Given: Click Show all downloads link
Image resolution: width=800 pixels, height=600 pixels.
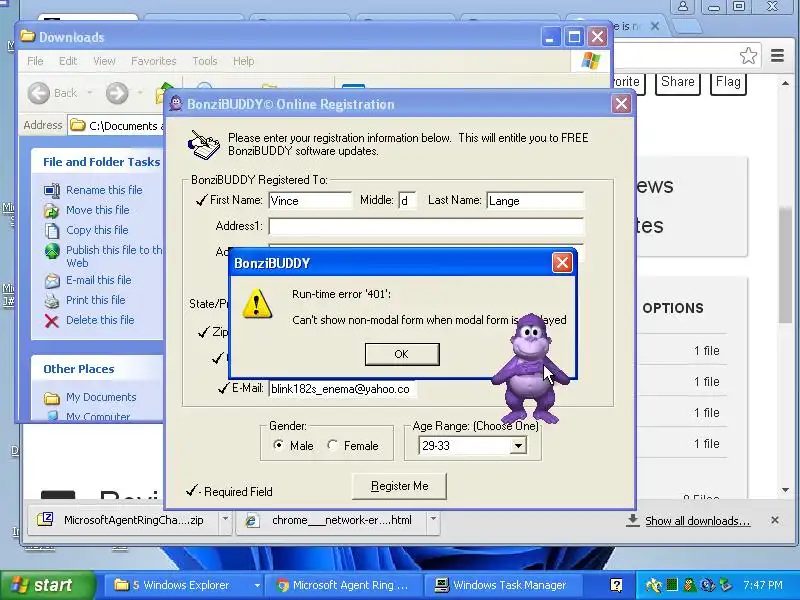Looking at the screenshot, I should pos(697,521).
